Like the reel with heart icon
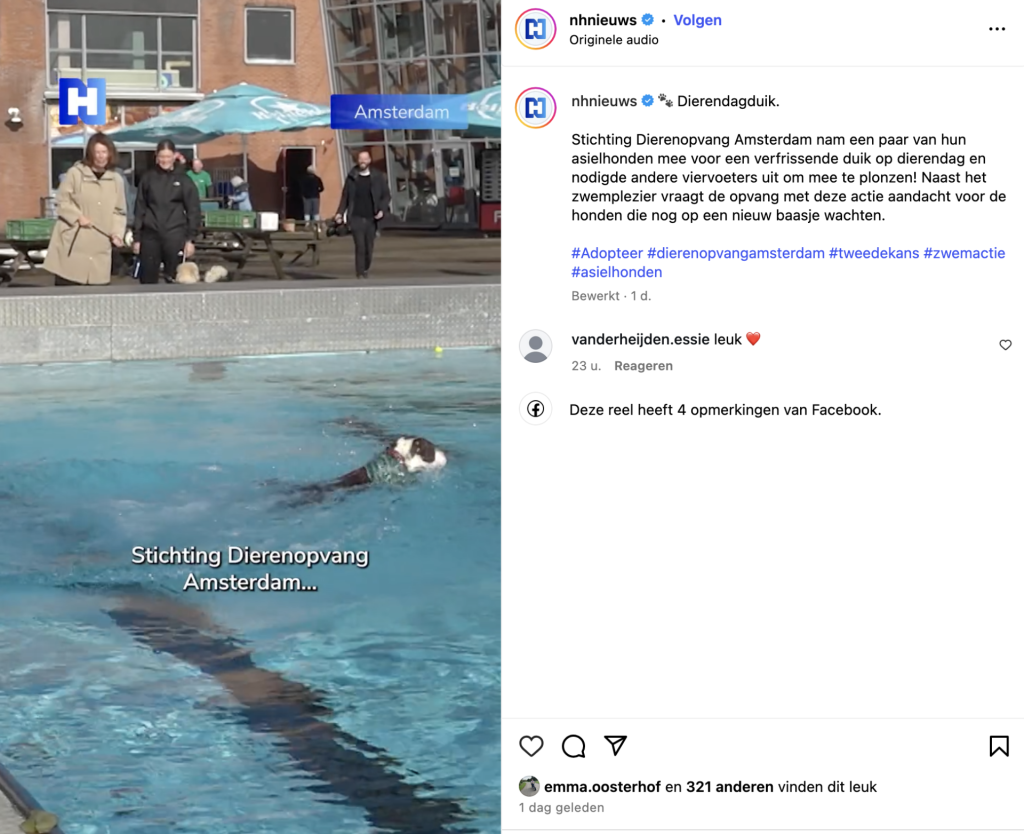Image resolution: width=1024 pixels, height=834 pixels. [531, 746]
